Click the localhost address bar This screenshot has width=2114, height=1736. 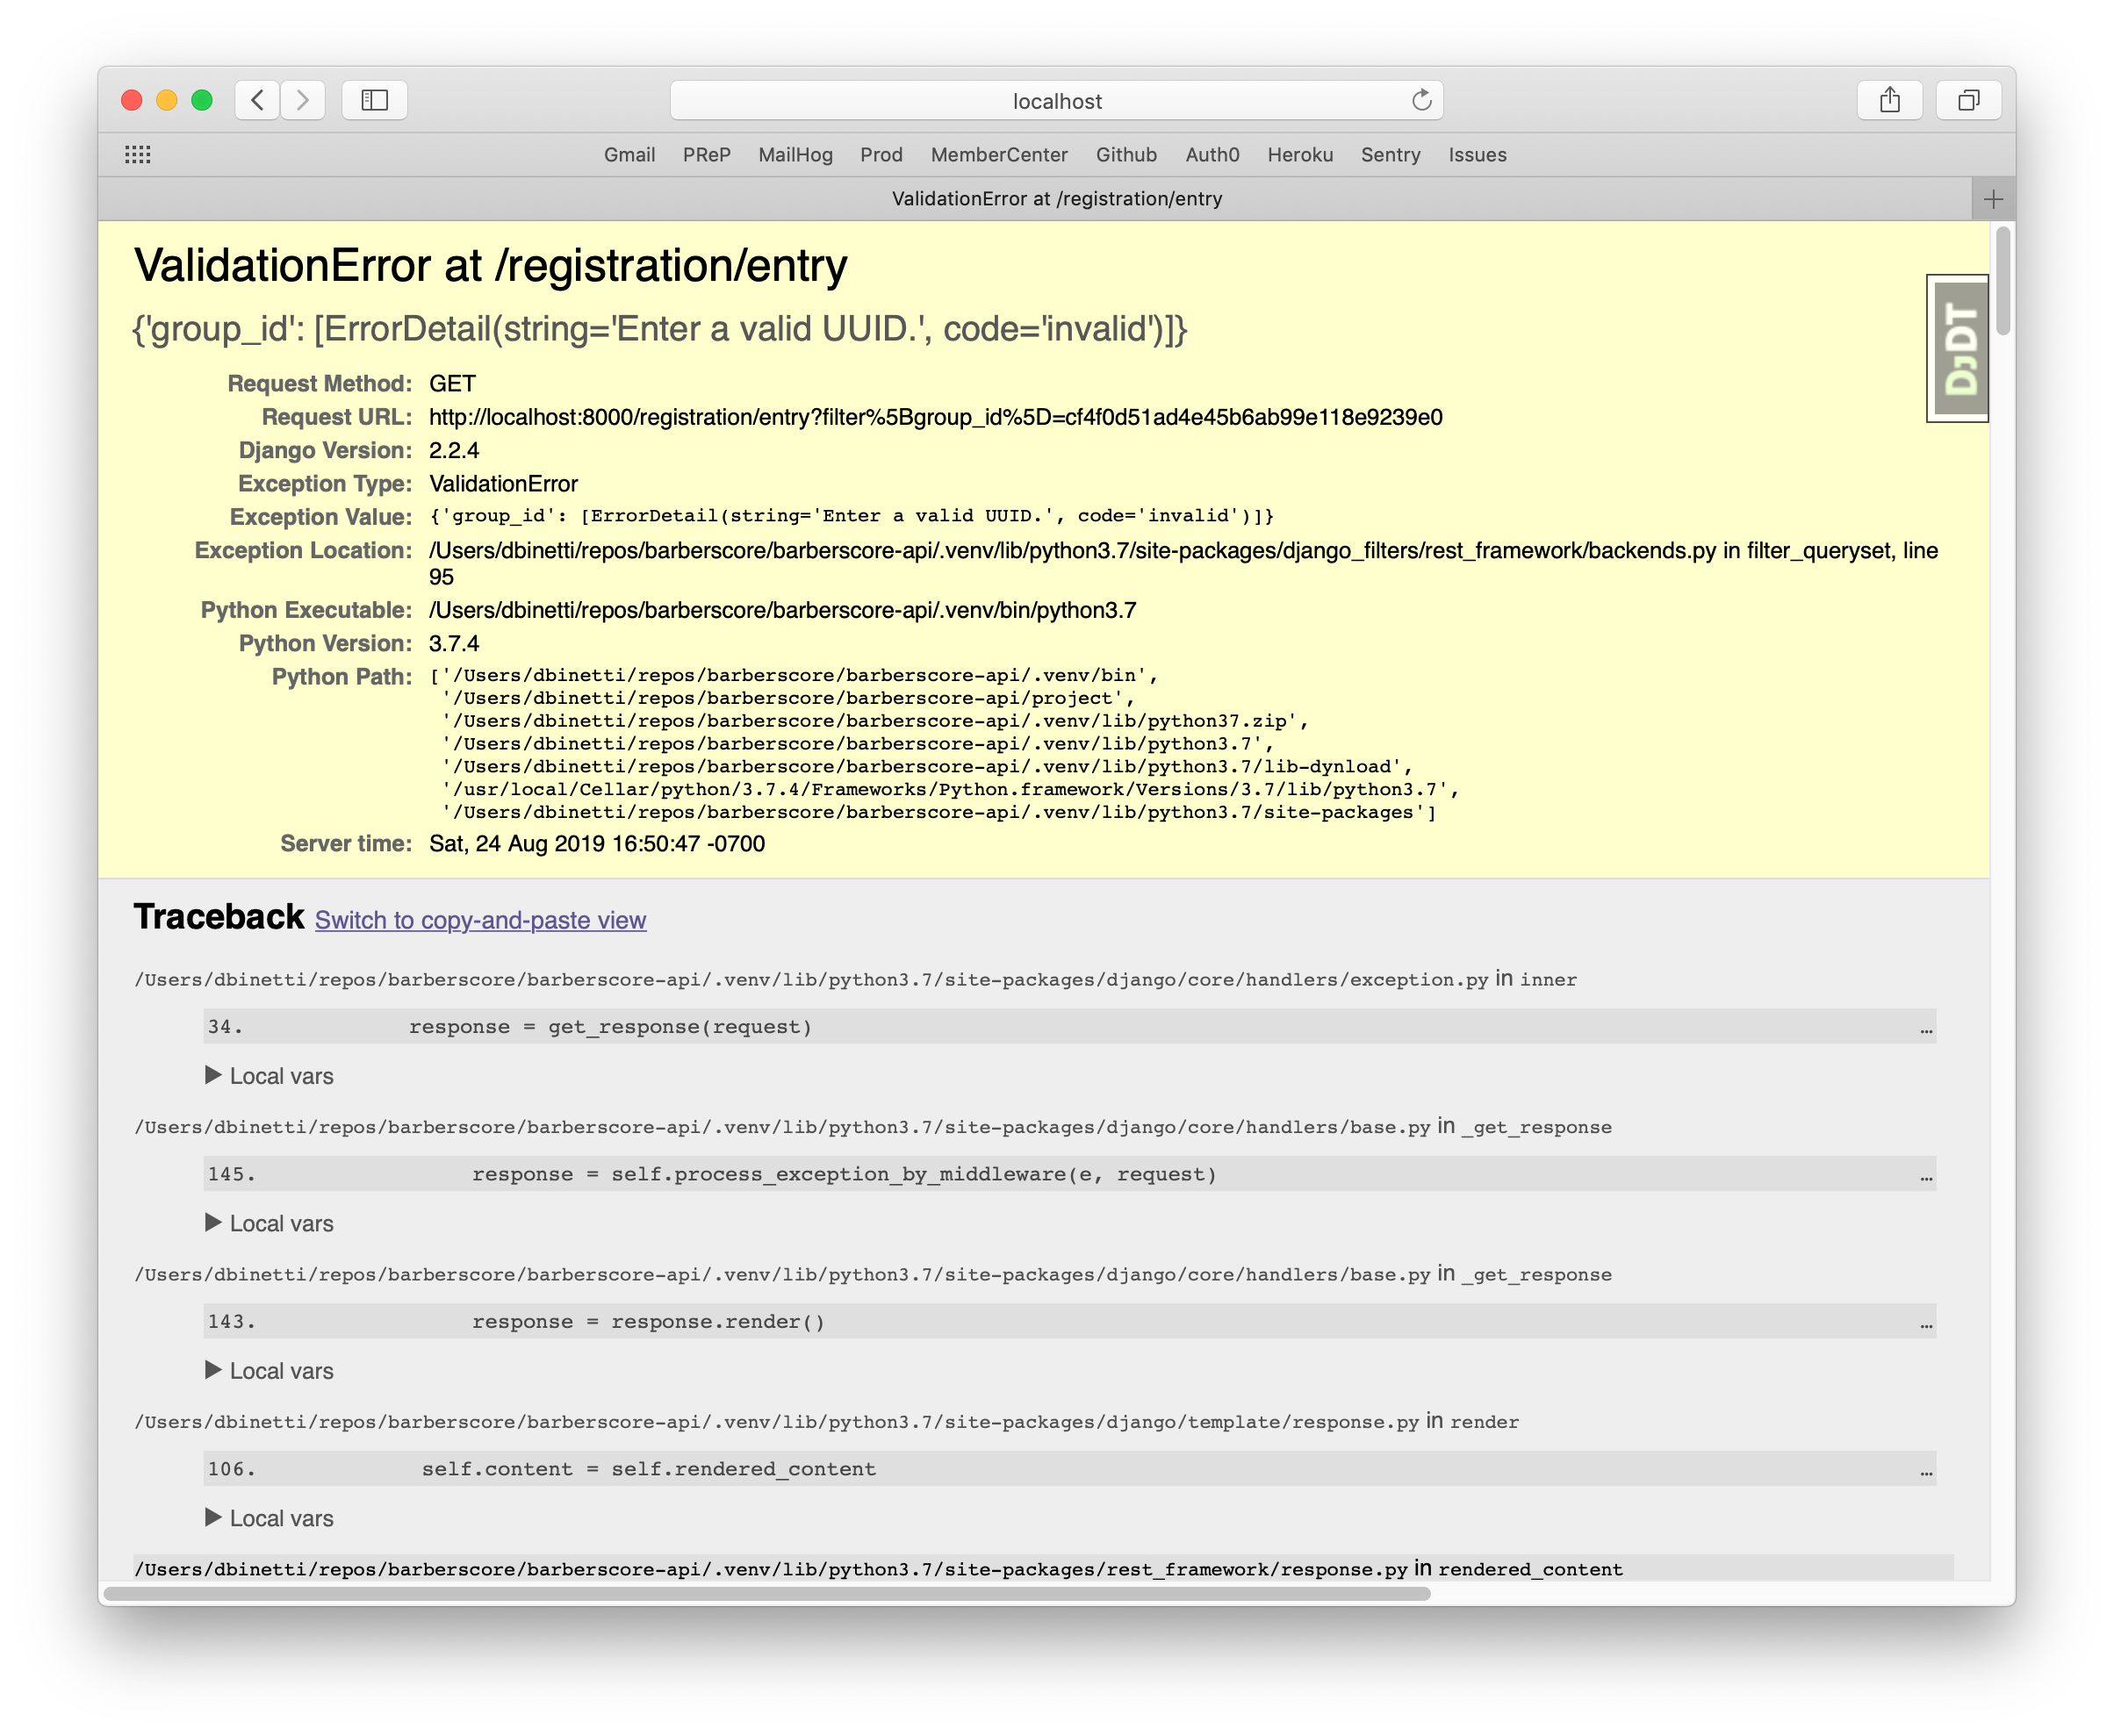[1056, 101]
